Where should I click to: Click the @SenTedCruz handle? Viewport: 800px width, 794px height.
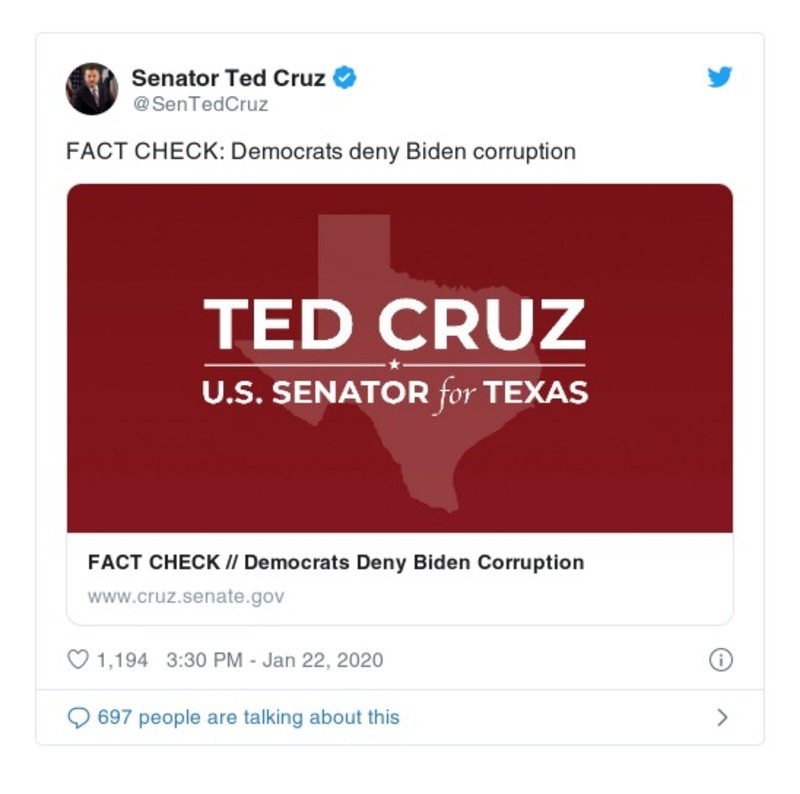(200, 104)
